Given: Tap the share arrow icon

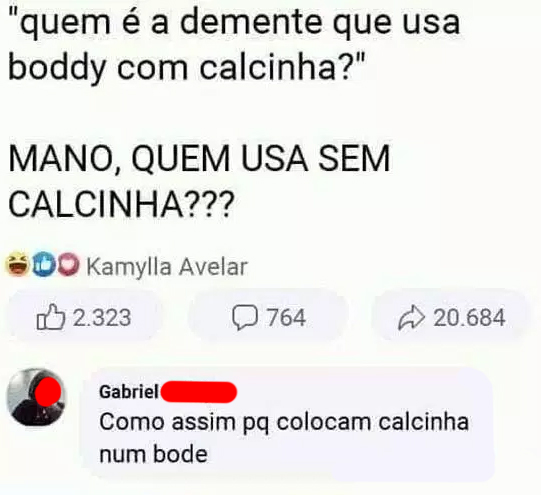Looking at the screenshot, I should (411, 318).
